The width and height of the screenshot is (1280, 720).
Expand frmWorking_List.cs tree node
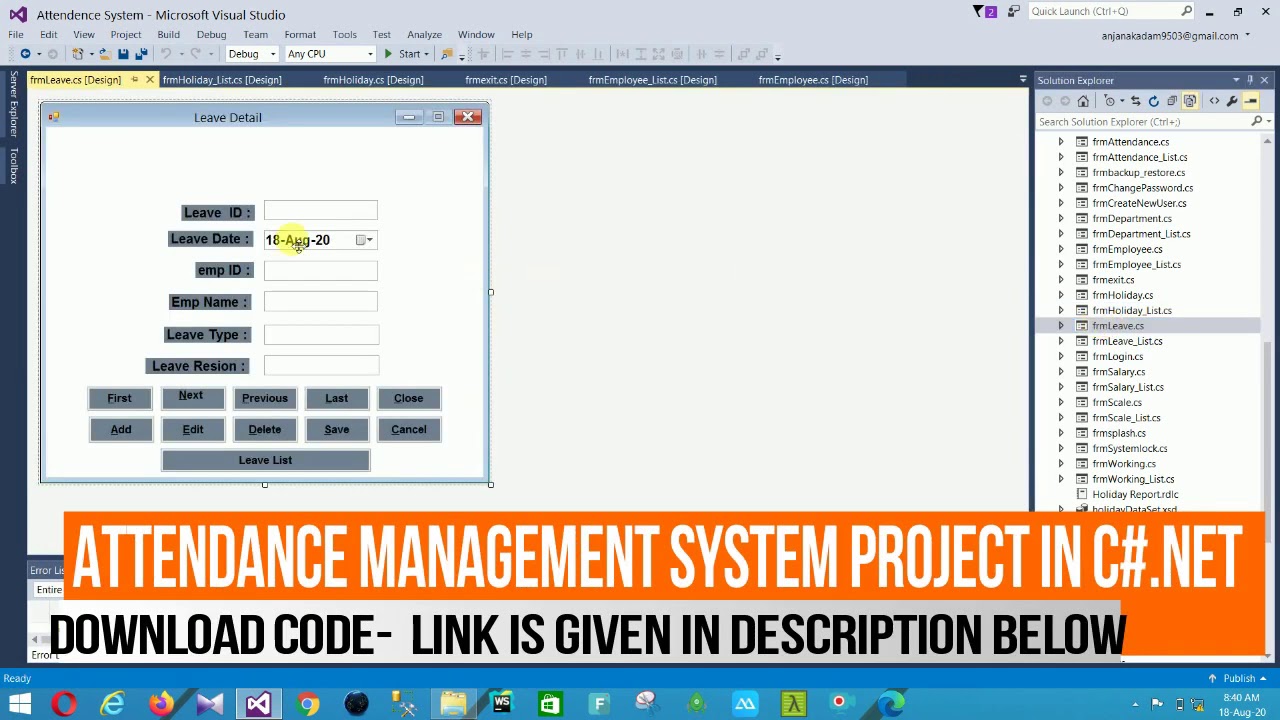[x=1061, y=479]
